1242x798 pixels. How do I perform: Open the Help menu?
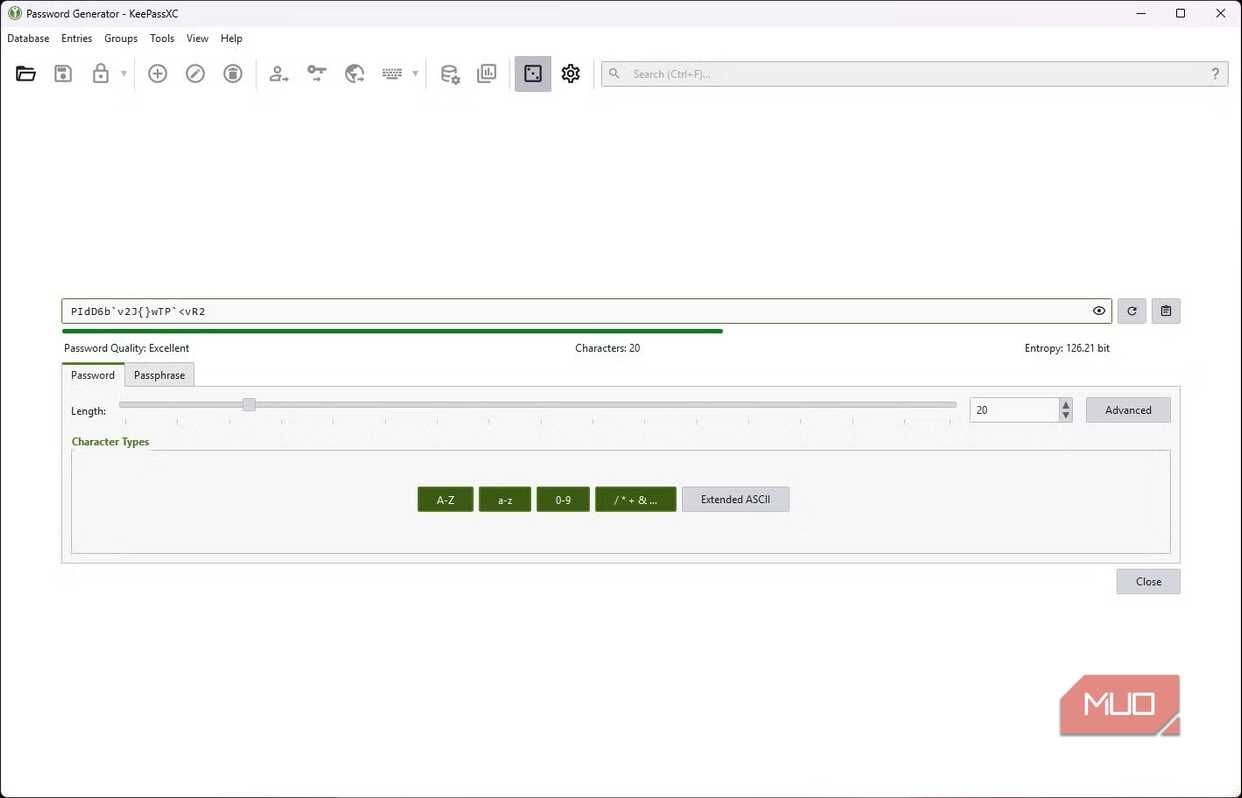[x=231, y=38]
